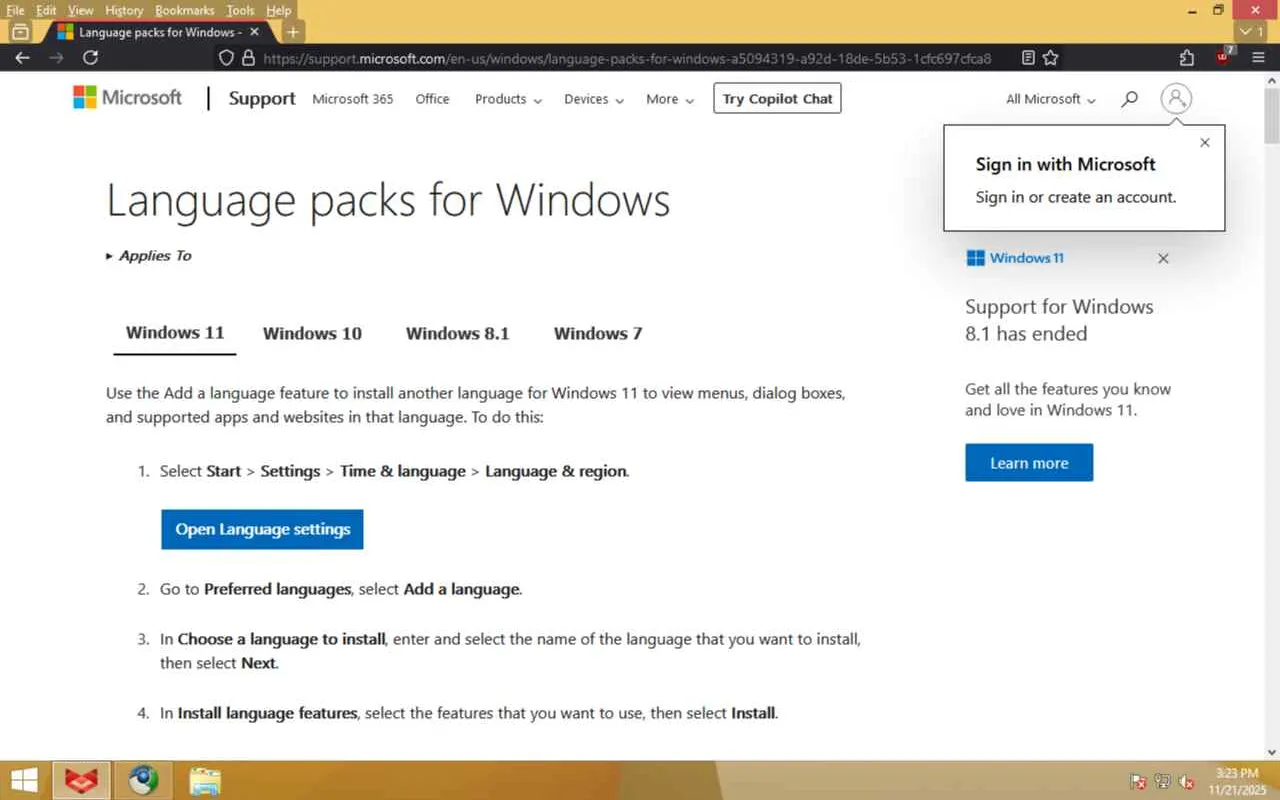Open the red fox app on the taskbar
The height and width of the screenshot is (800, 1280).
pos(82,780)
